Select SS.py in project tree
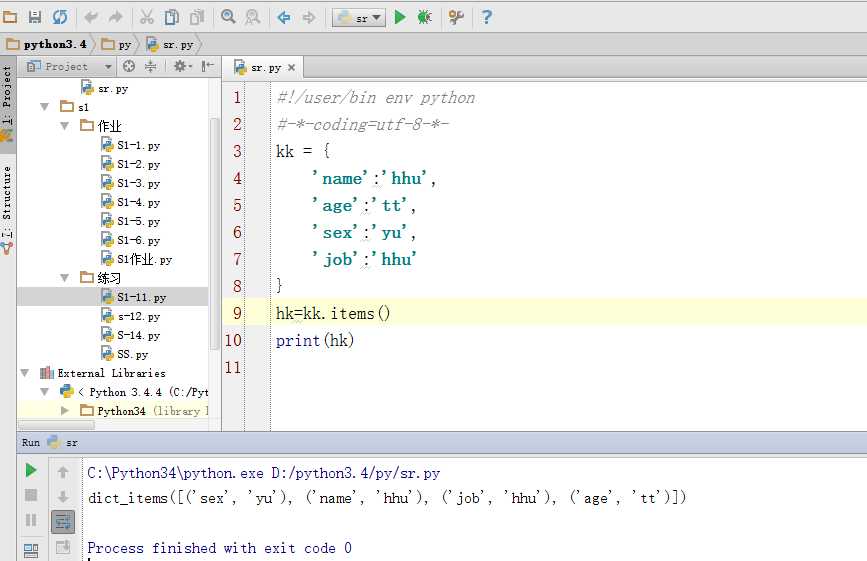The height and width of the screenshot is (561, 867). click(125, 354)
